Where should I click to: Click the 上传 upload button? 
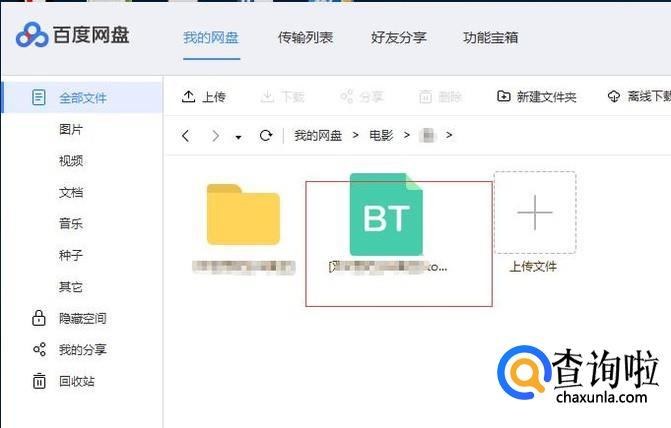[204, 97]
